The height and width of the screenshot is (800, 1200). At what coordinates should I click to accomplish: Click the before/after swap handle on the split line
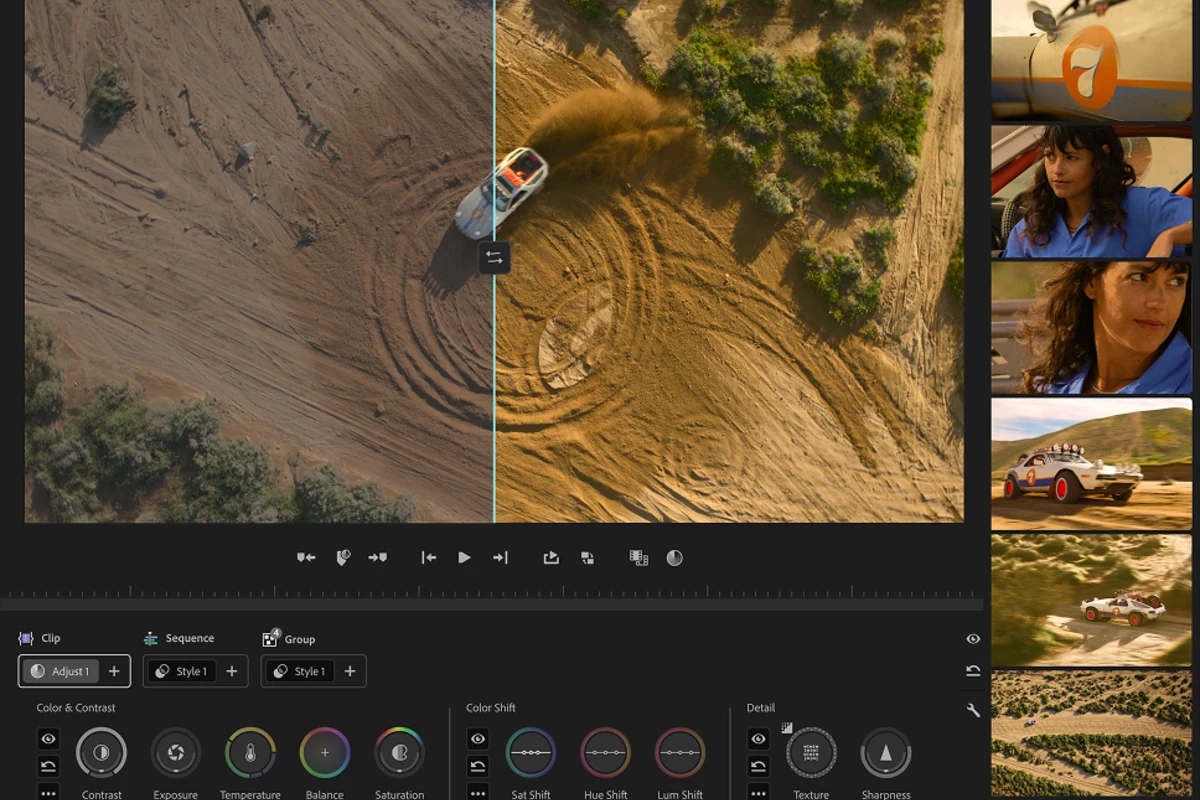click(x=494, y=257)
